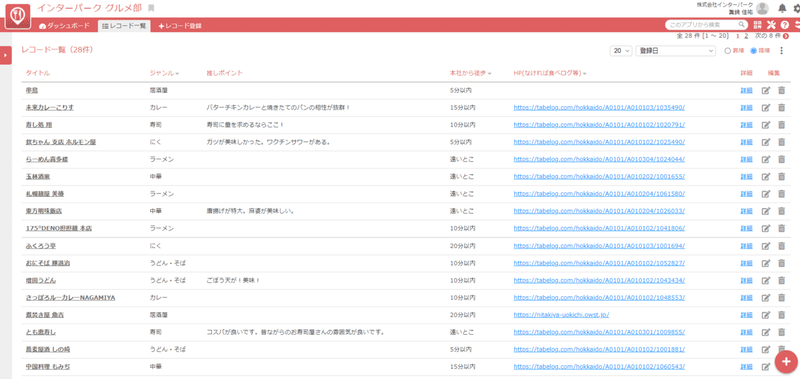This screenshot has width=800, height=379.
Task: Click the ごぼう天が！美味！ comment cell
Action: (233, 280)
